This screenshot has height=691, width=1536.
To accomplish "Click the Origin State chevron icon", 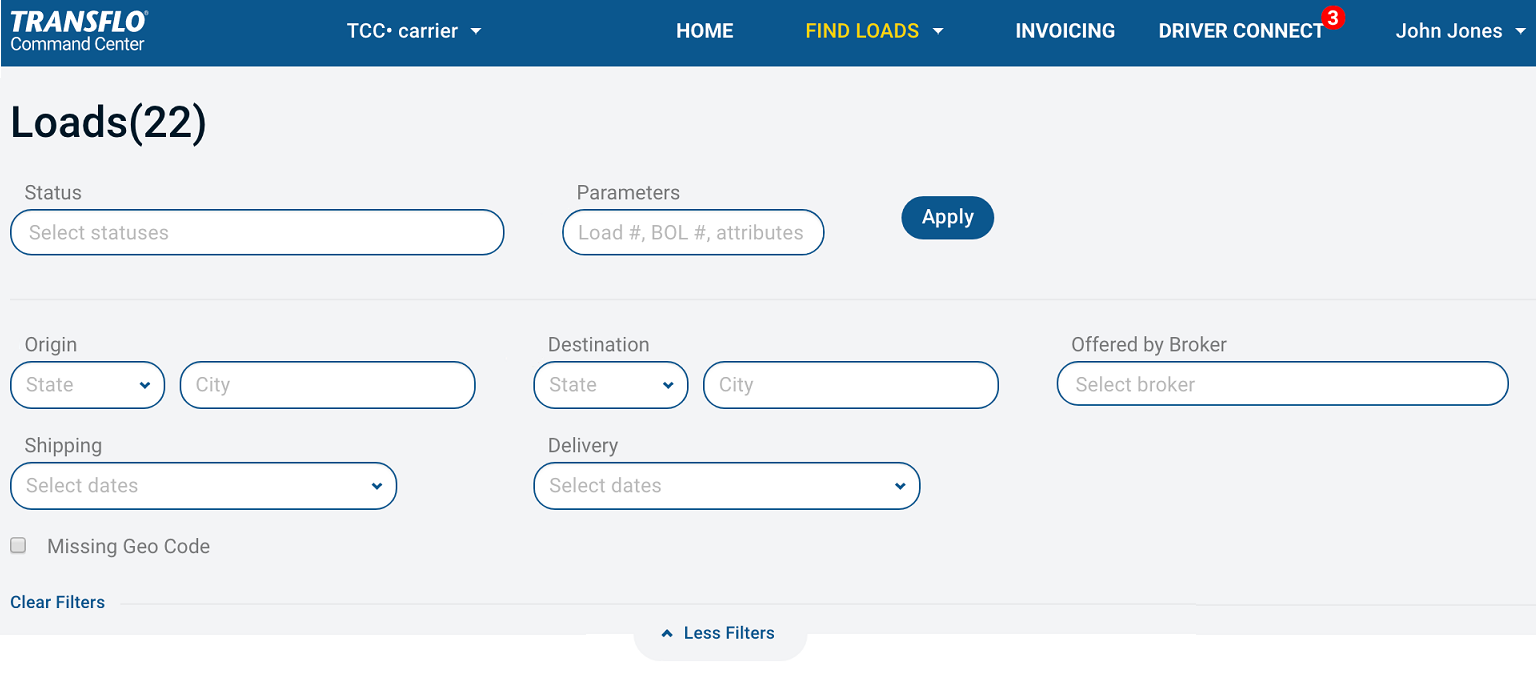I will [145, 385].
